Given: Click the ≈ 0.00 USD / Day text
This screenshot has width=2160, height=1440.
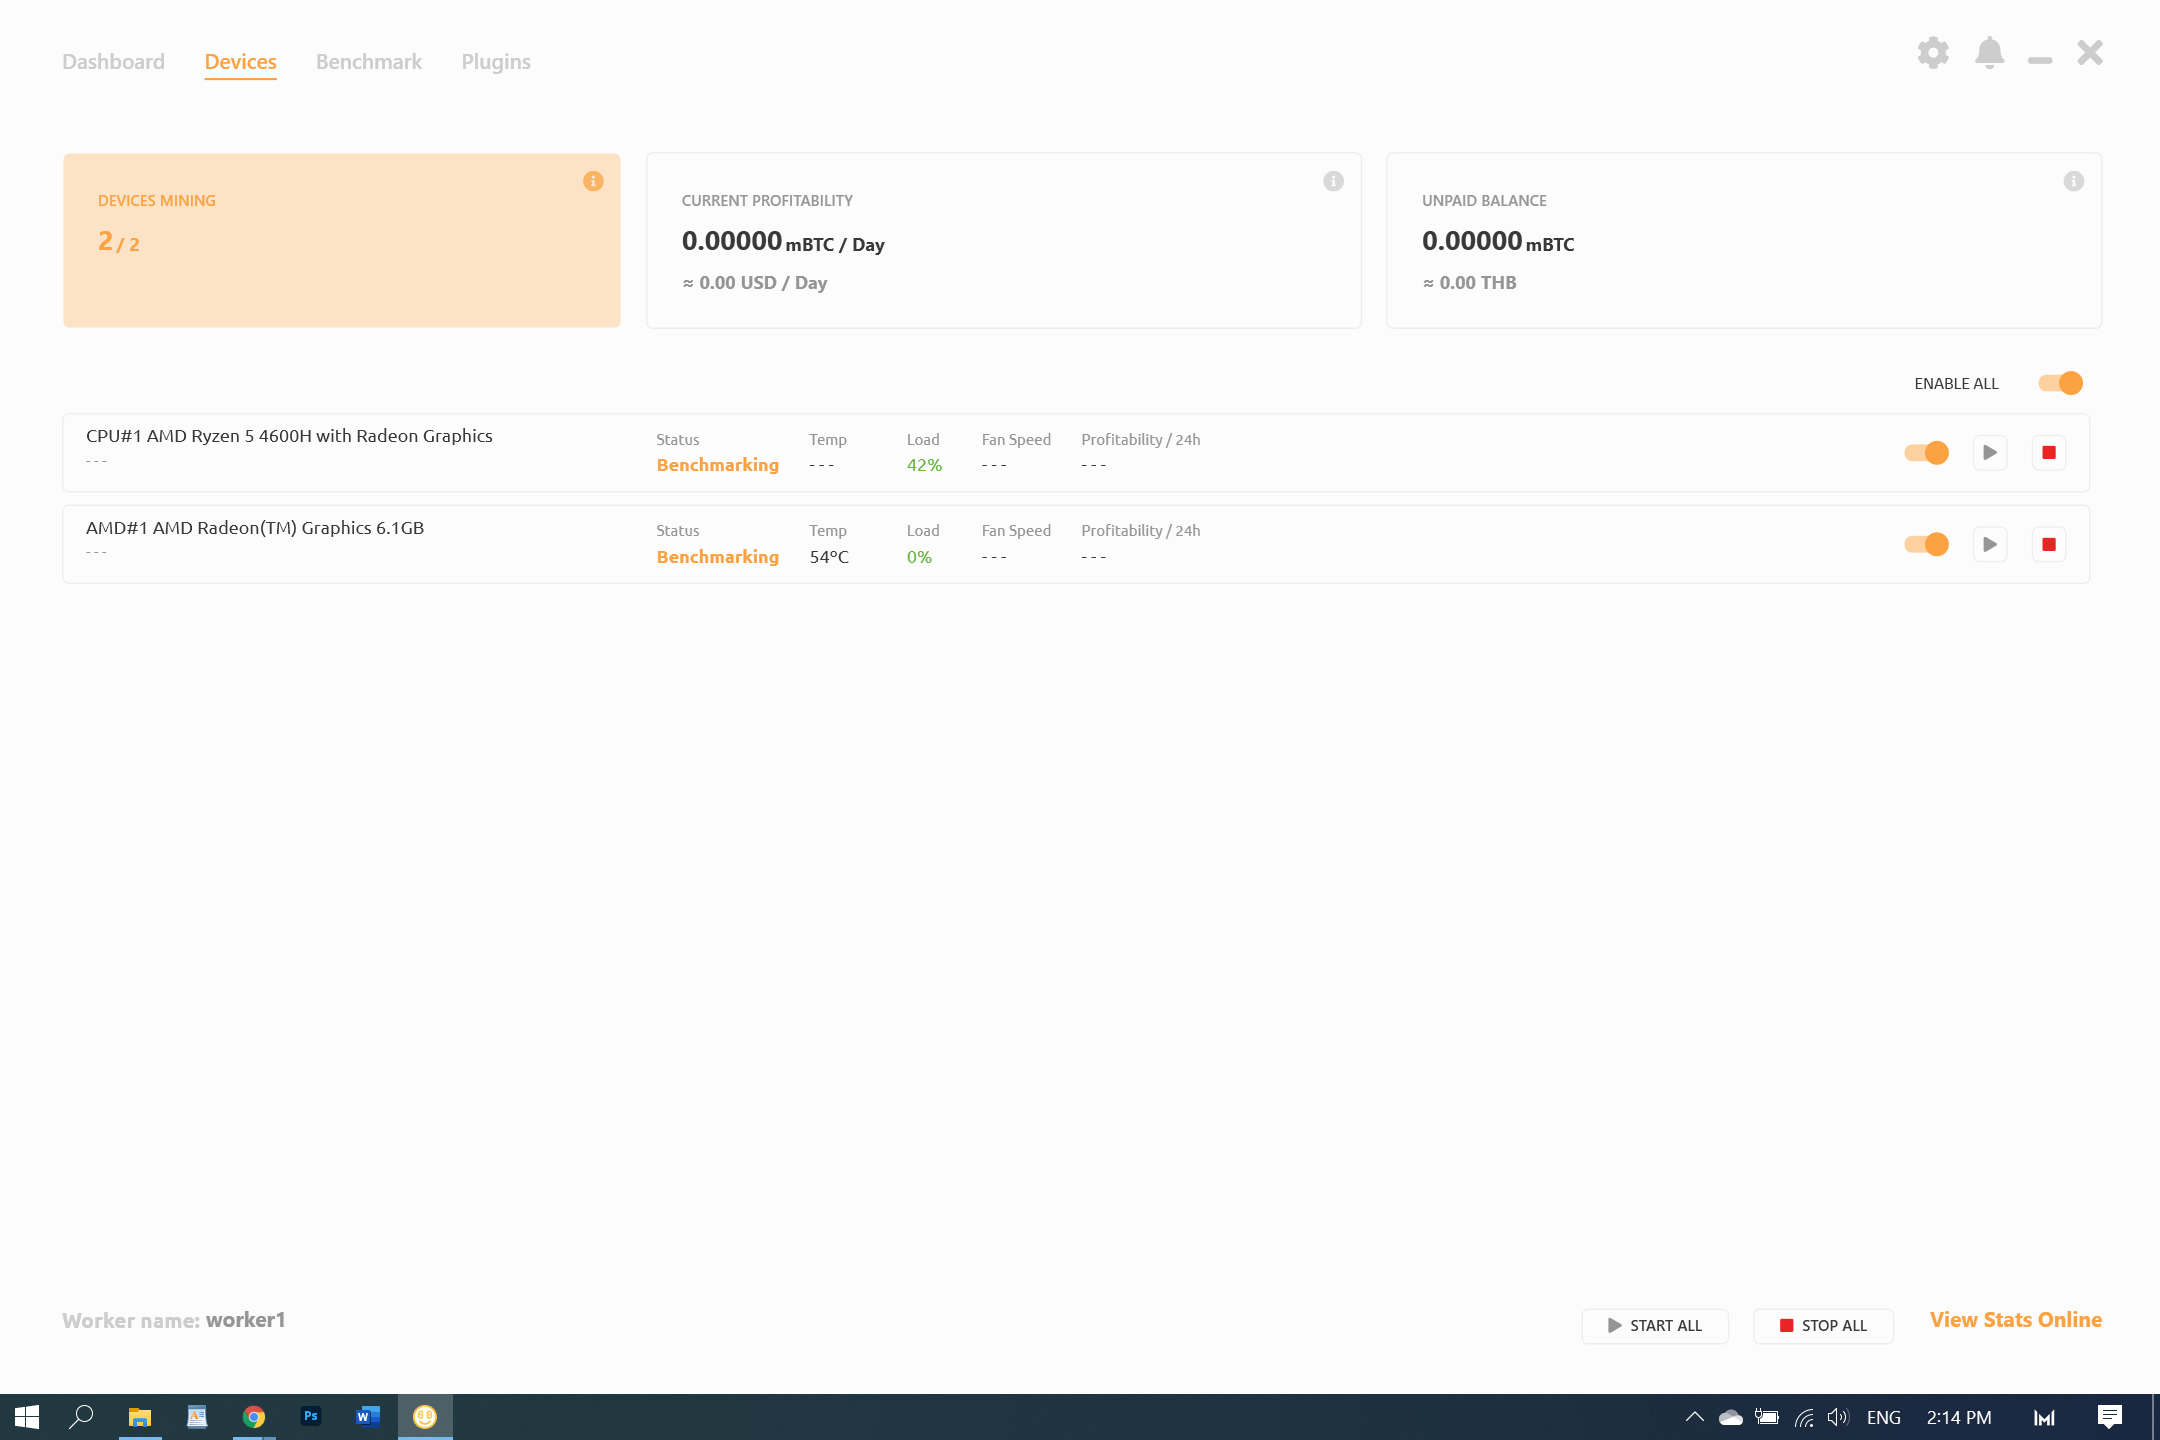Looking at the screenshot, I should coord(755,283).
